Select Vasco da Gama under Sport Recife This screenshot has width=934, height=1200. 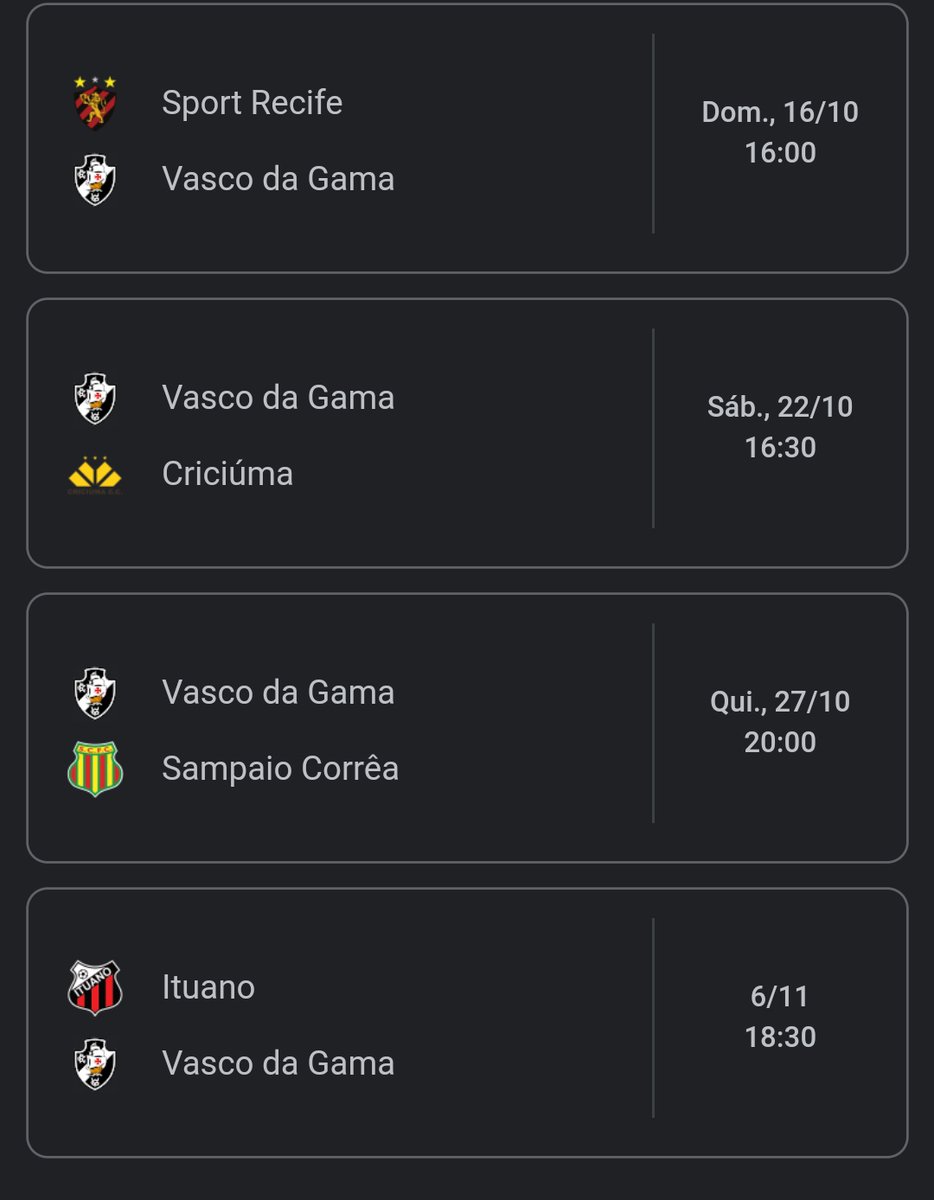(x=278, y=180)
